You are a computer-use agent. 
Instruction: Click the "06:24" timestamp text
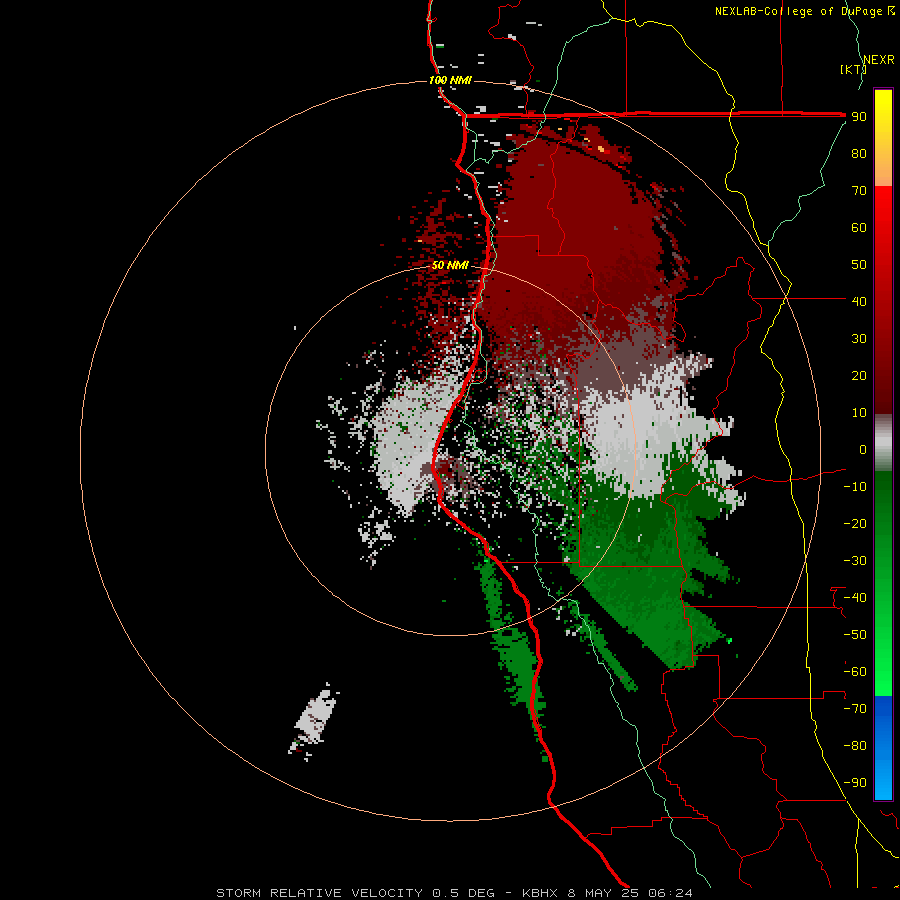[x=670, y=893]
